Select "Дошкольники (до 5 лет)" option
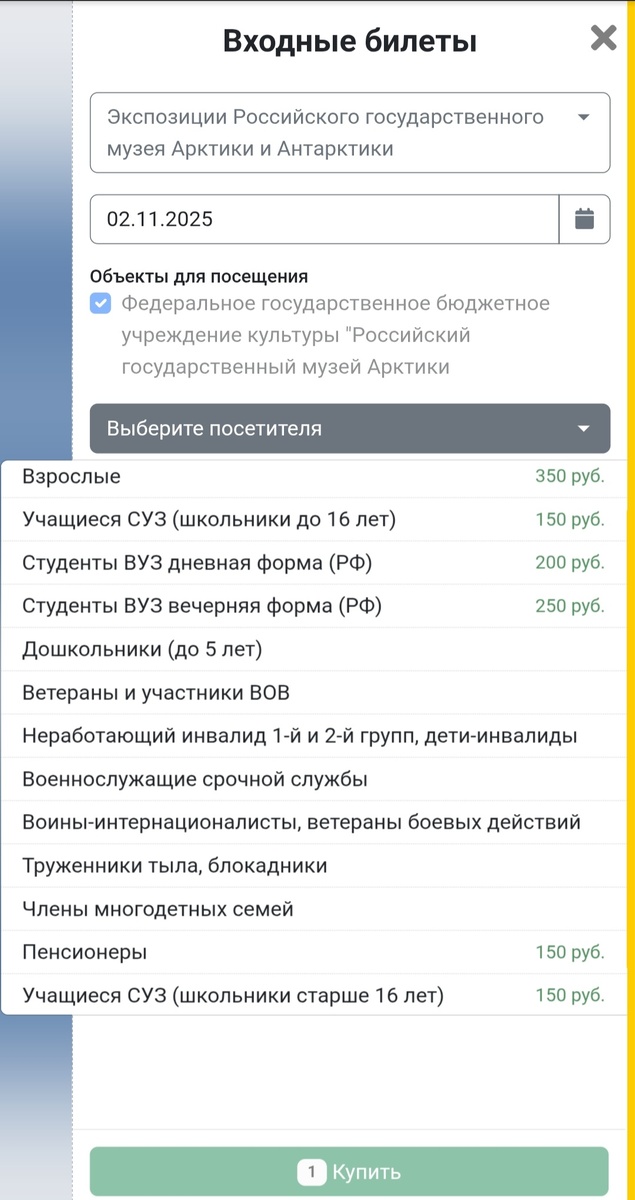The image size is (635, 1200). tap(300, 649)
